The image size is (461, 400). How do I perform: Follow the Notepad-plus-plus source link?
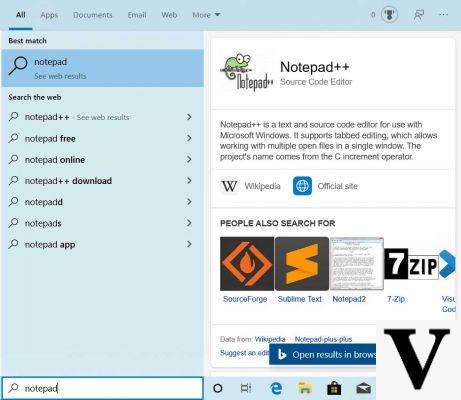(323, 339)
